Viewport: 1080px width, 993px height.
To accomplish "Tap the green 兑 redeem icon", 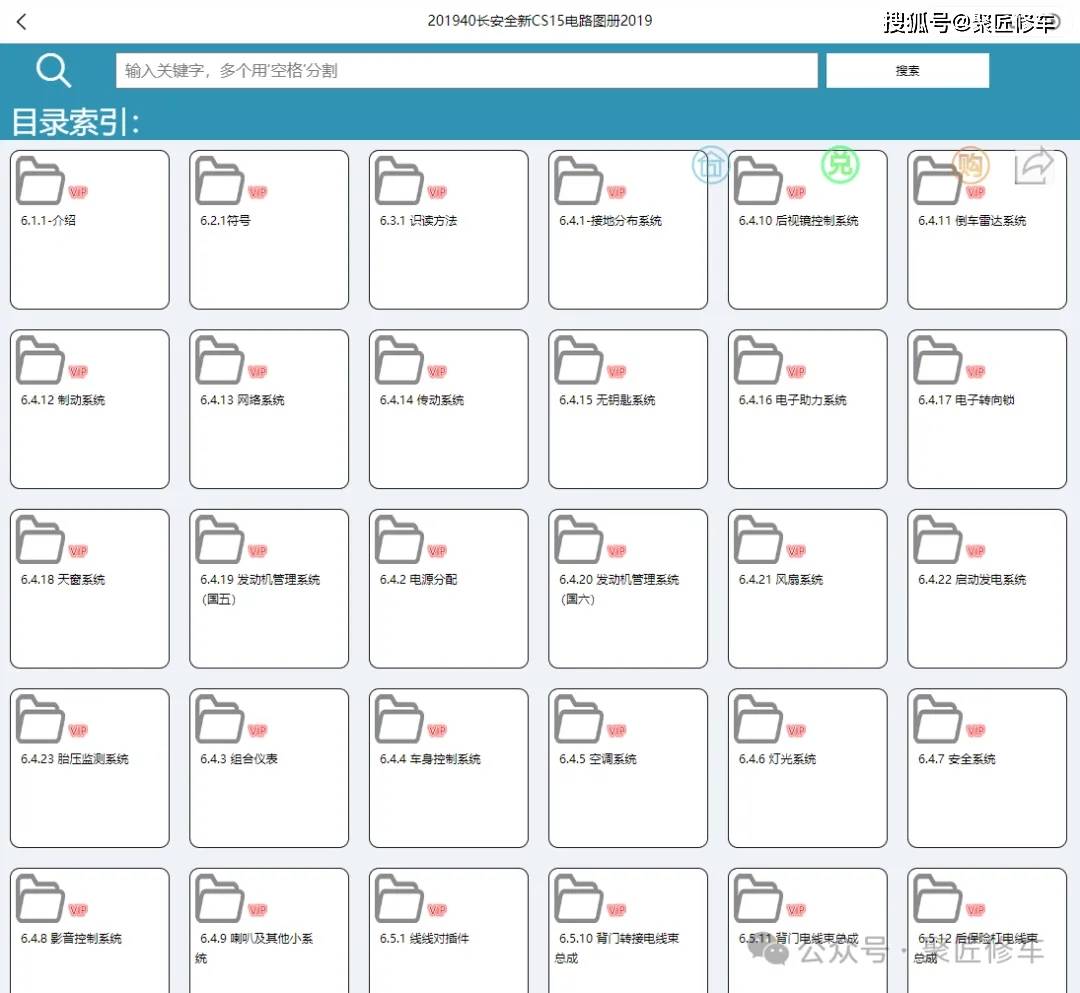I will (840, 164).
